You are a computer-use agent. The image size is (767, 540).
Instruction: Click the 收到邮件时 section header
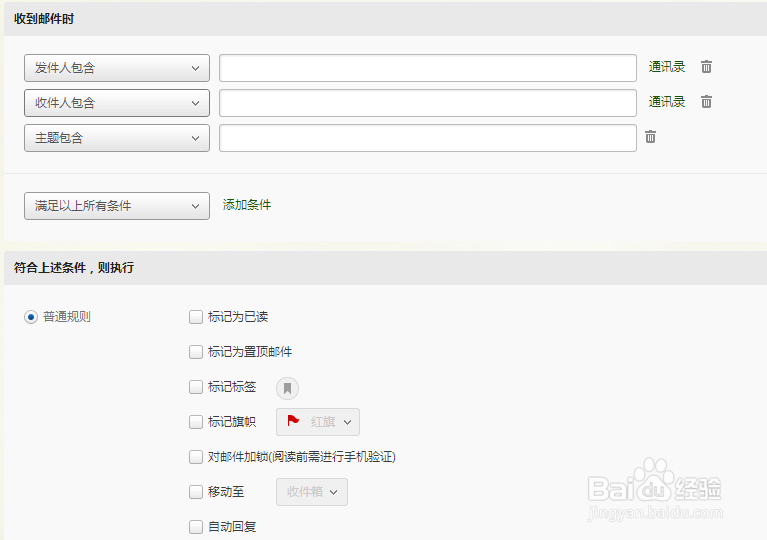pos(44,19)
